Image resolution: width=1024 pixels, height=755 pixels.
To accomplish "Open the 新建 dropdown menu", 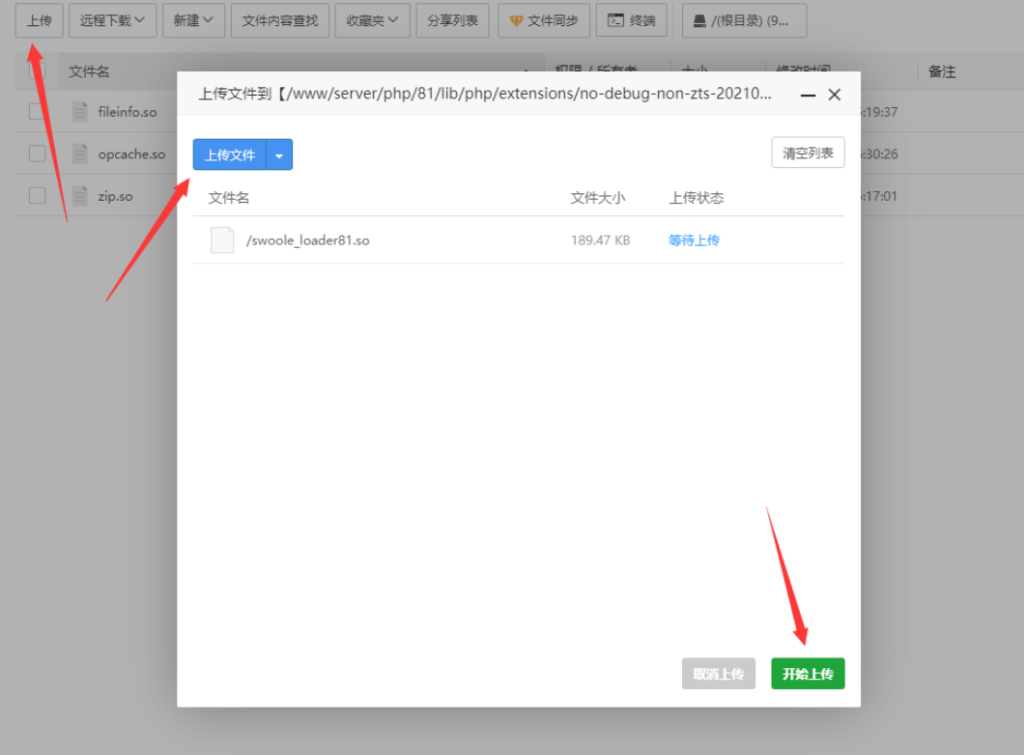I will pyautogui.click(x=193, y=20).
